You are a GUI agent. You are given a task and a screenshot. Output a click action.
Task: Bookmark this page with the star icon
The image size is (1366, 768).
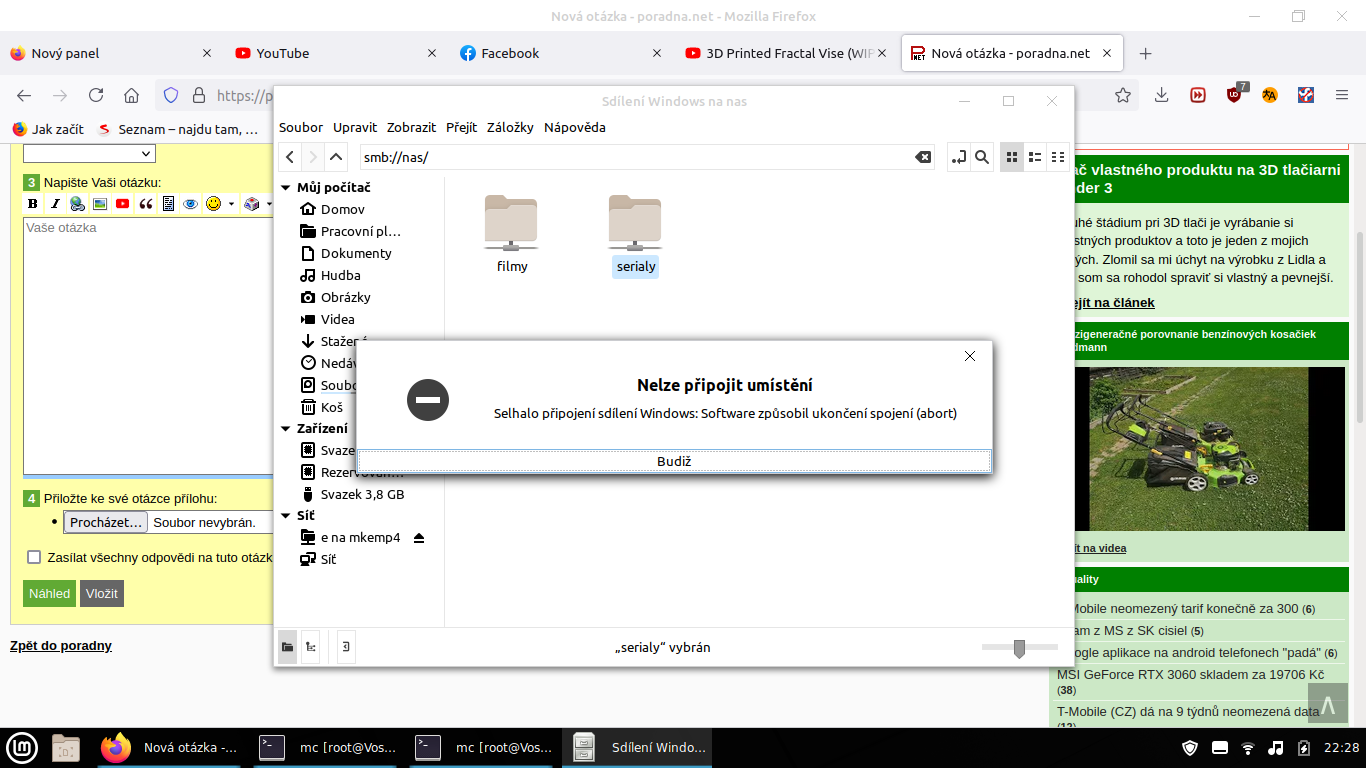[1123, 95]
